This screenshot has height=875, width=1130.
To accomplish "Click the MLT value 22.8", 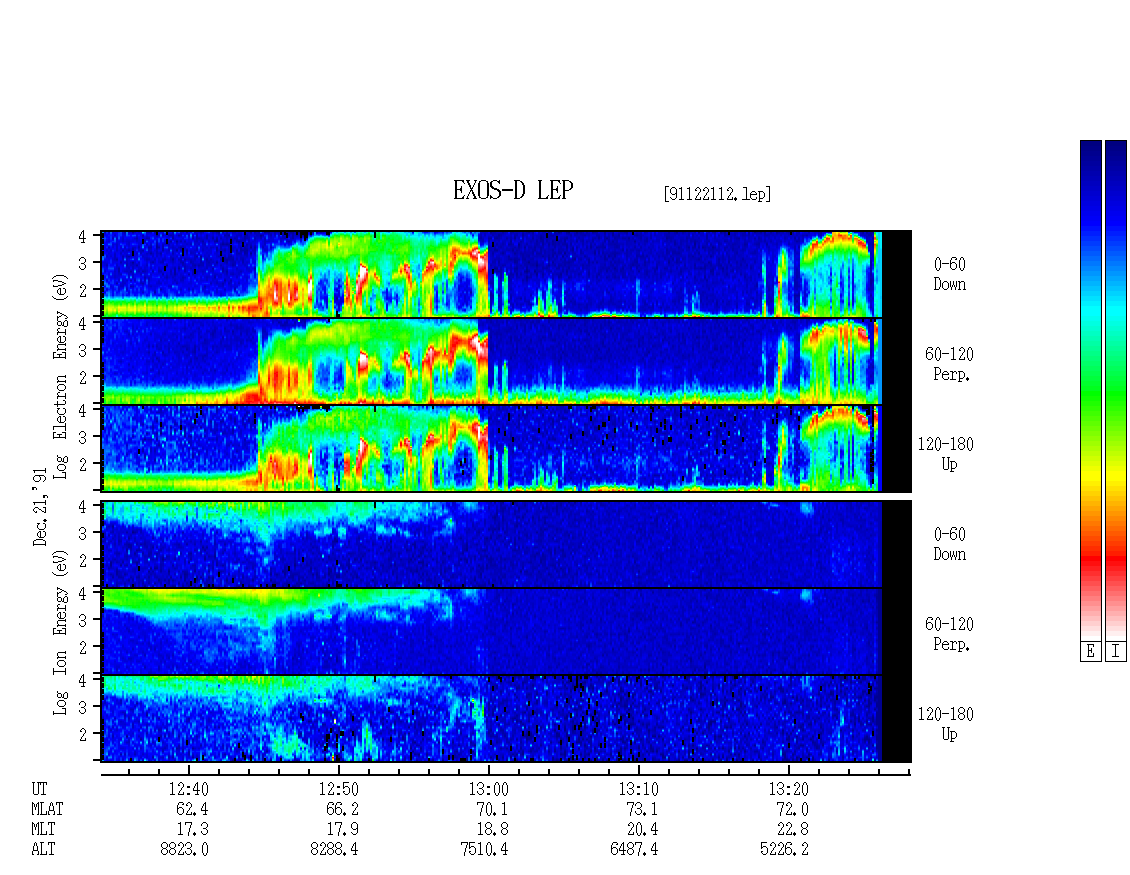I will [792, 830].
